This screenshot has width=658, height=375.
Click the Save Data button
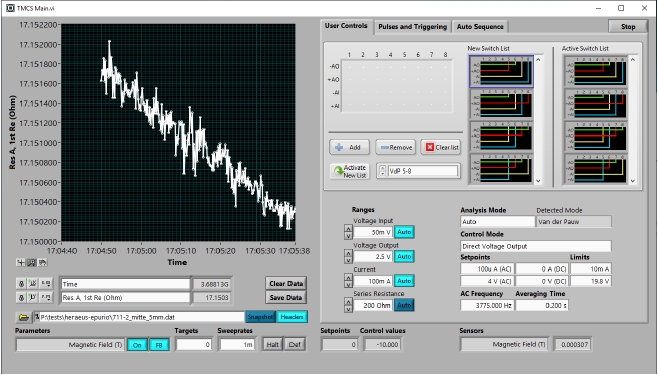[286, 297]
